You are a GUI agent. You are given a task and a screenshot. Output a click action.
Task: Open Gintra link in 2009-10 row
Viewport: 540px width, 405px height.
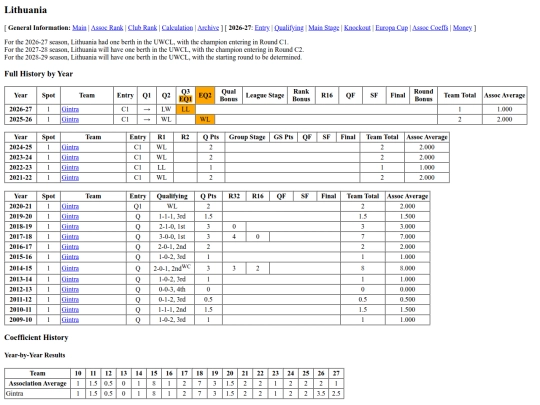(70, 320)
